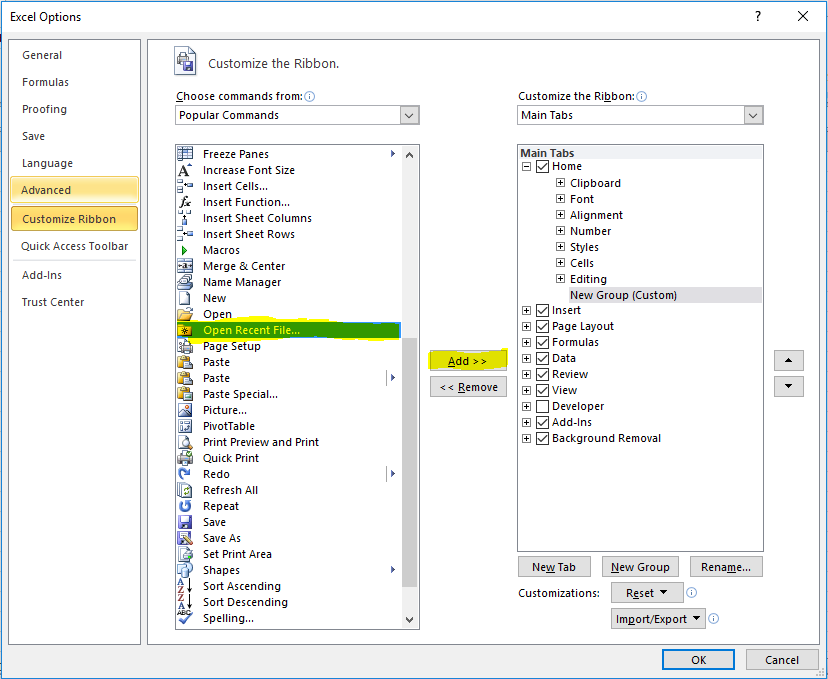
Task: Select the Print Preview and Print icon
Action: [x=185, y=442]
